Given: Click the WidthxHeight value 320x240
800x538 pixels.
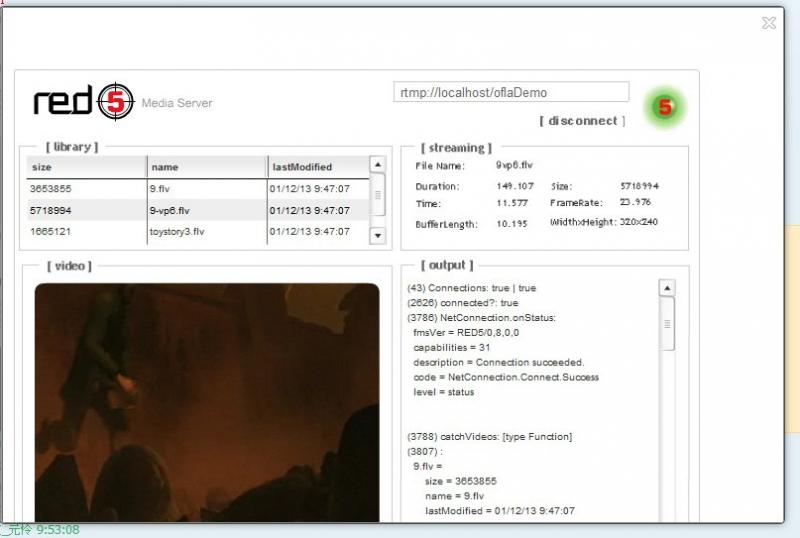Looking at the screenshot, I should click(x=638, y=222).
